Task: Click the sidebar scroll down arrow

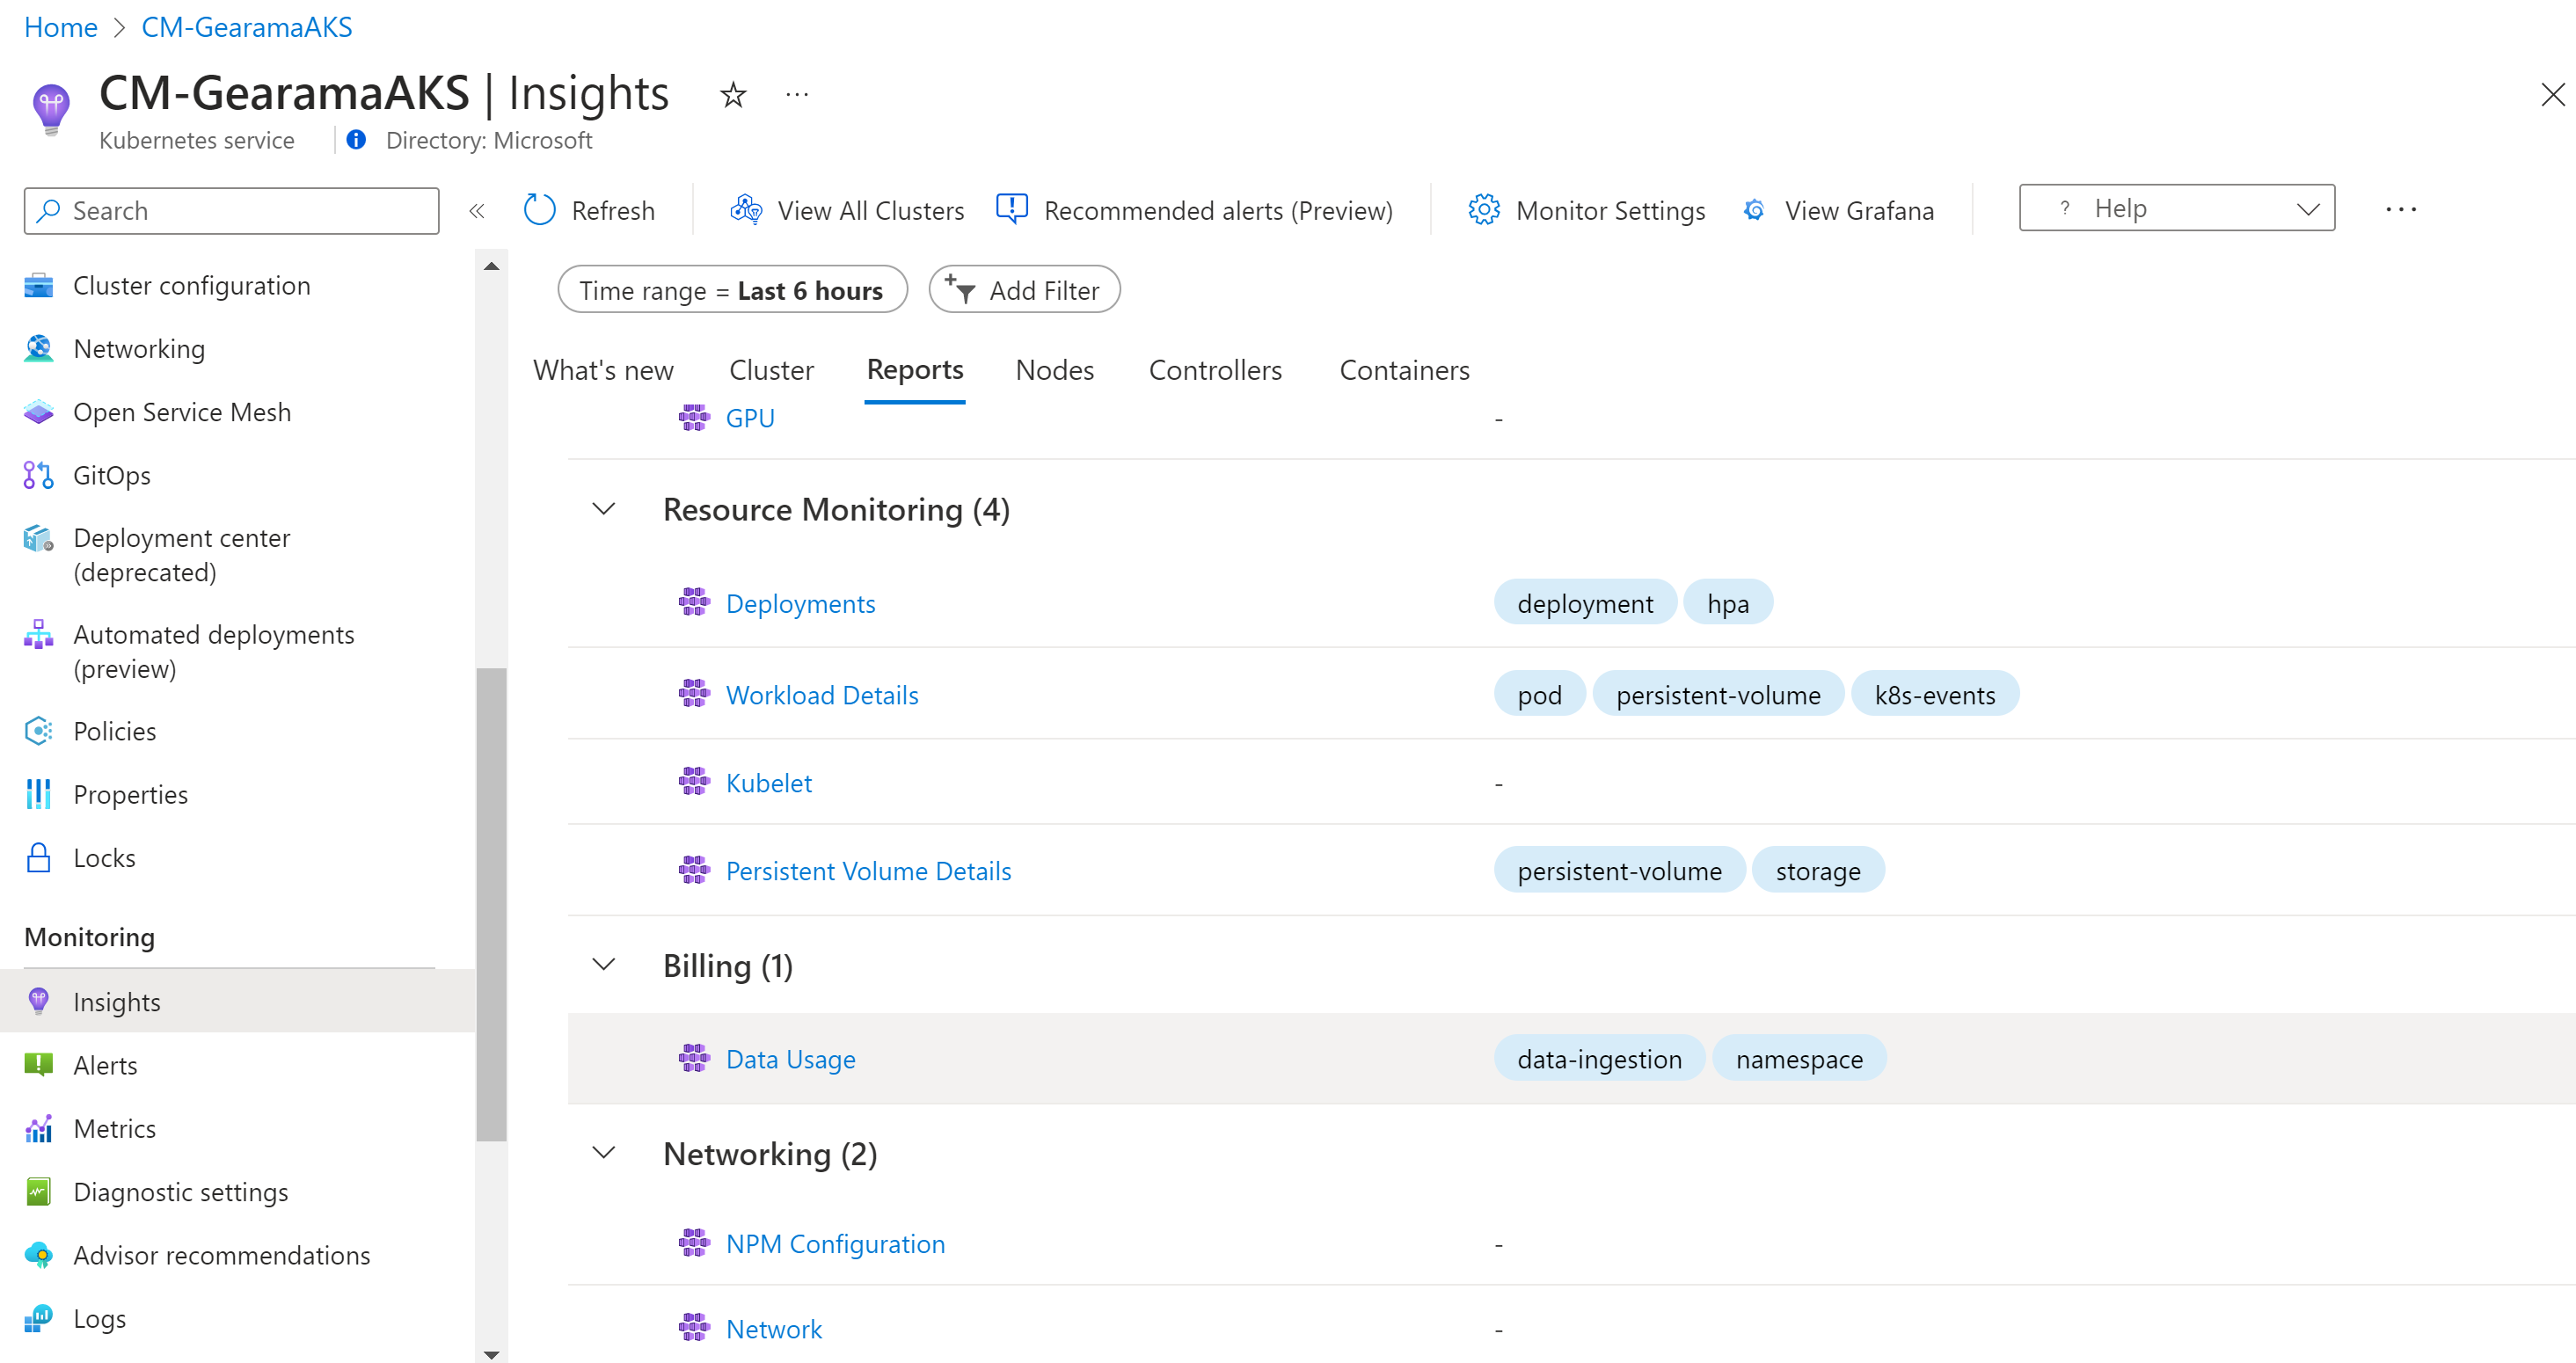Action: coord(491,1354)
